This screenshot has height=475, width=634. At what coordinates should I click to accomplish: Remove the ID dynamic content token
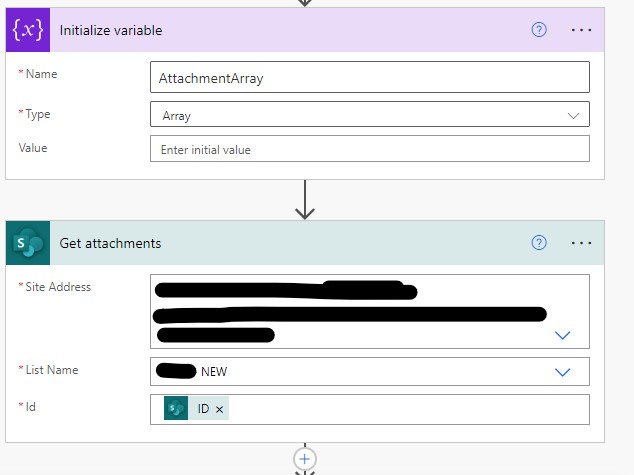220,410
